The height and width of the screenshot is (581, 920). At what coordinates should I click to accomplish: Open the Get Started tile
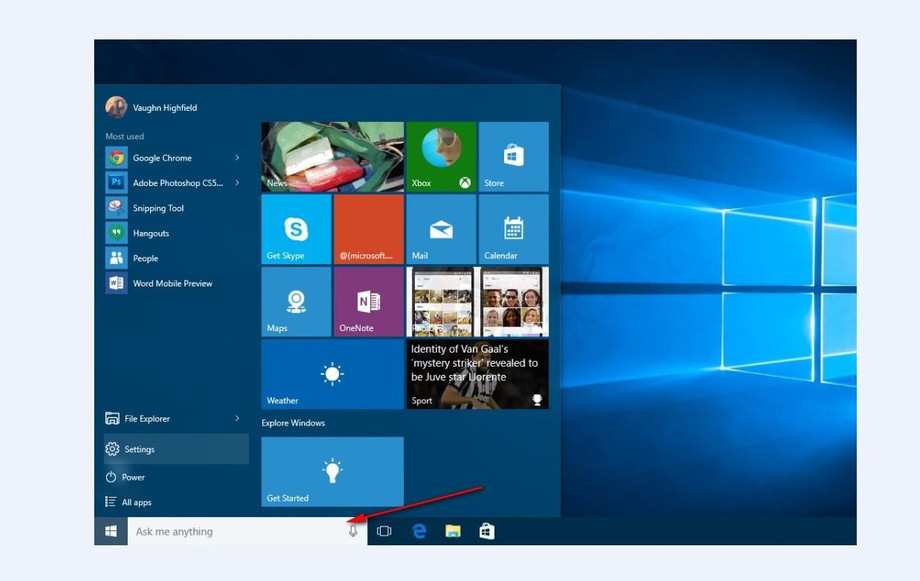333,472
